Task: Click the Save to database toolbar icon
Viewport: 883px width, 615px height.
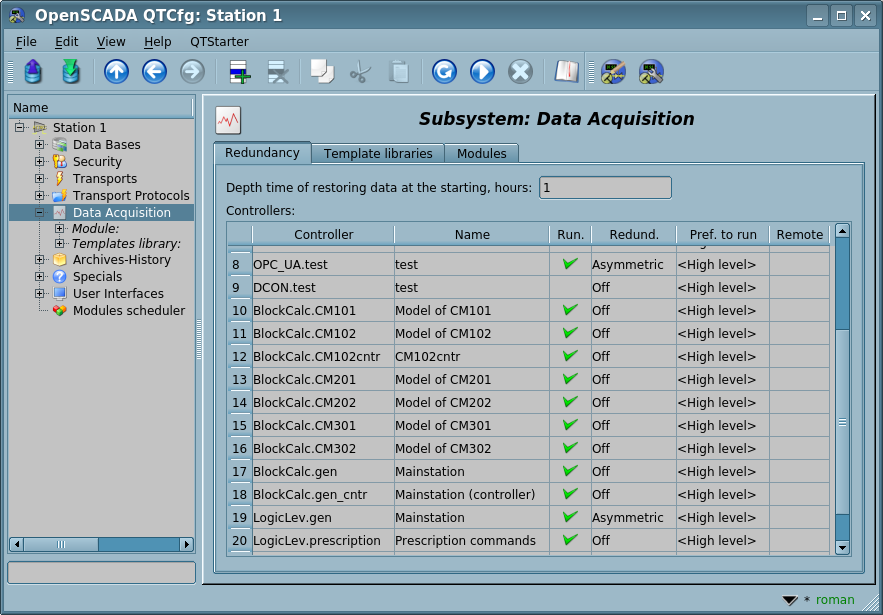Action: click(70, 72)
